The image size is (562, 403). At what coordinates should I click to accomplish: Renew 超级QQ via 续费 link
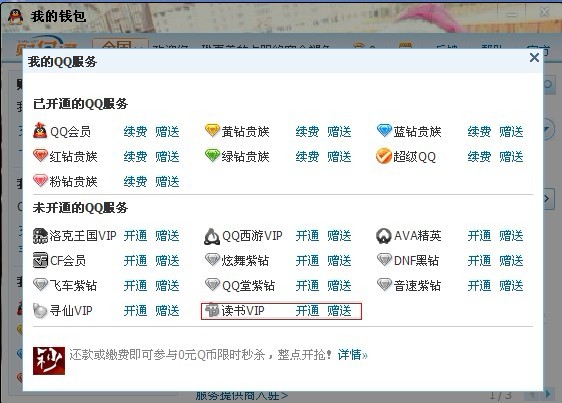[480, 157]
